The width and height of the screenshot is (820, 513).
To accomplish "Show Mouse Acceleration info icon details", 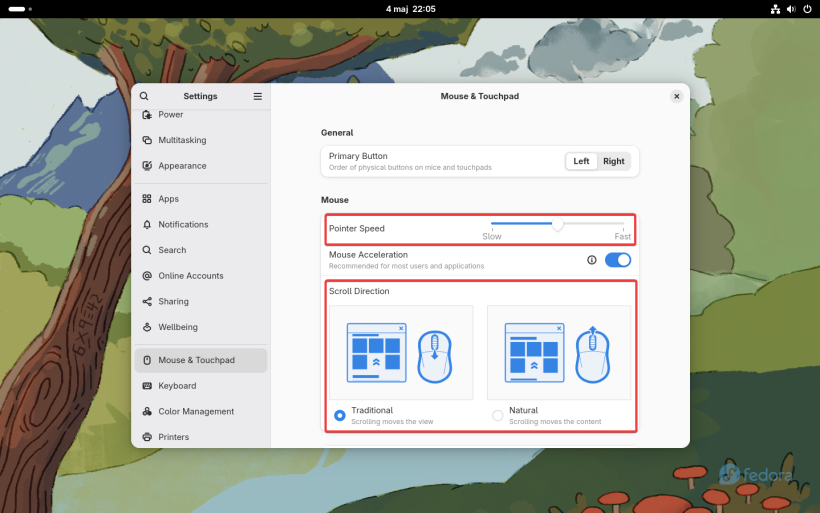I will (591, 260).
